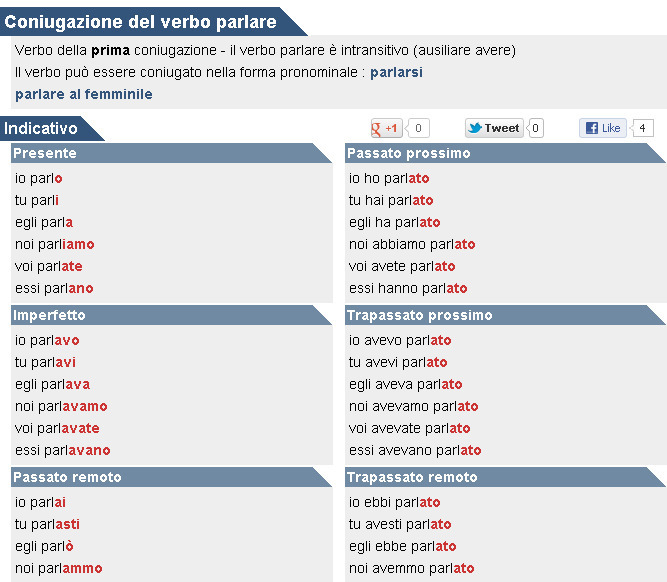
Task: Click the conjugation 'voi parlavate'
Action: click(57, 428)
